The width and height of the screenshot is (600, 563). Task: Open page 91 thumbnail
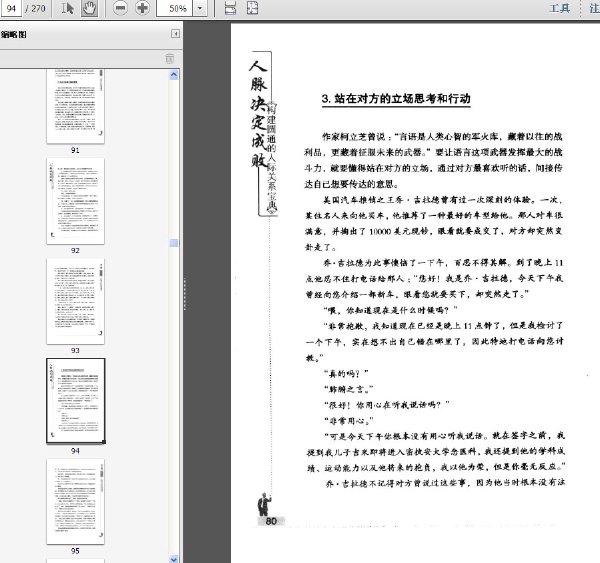point(75,107)
